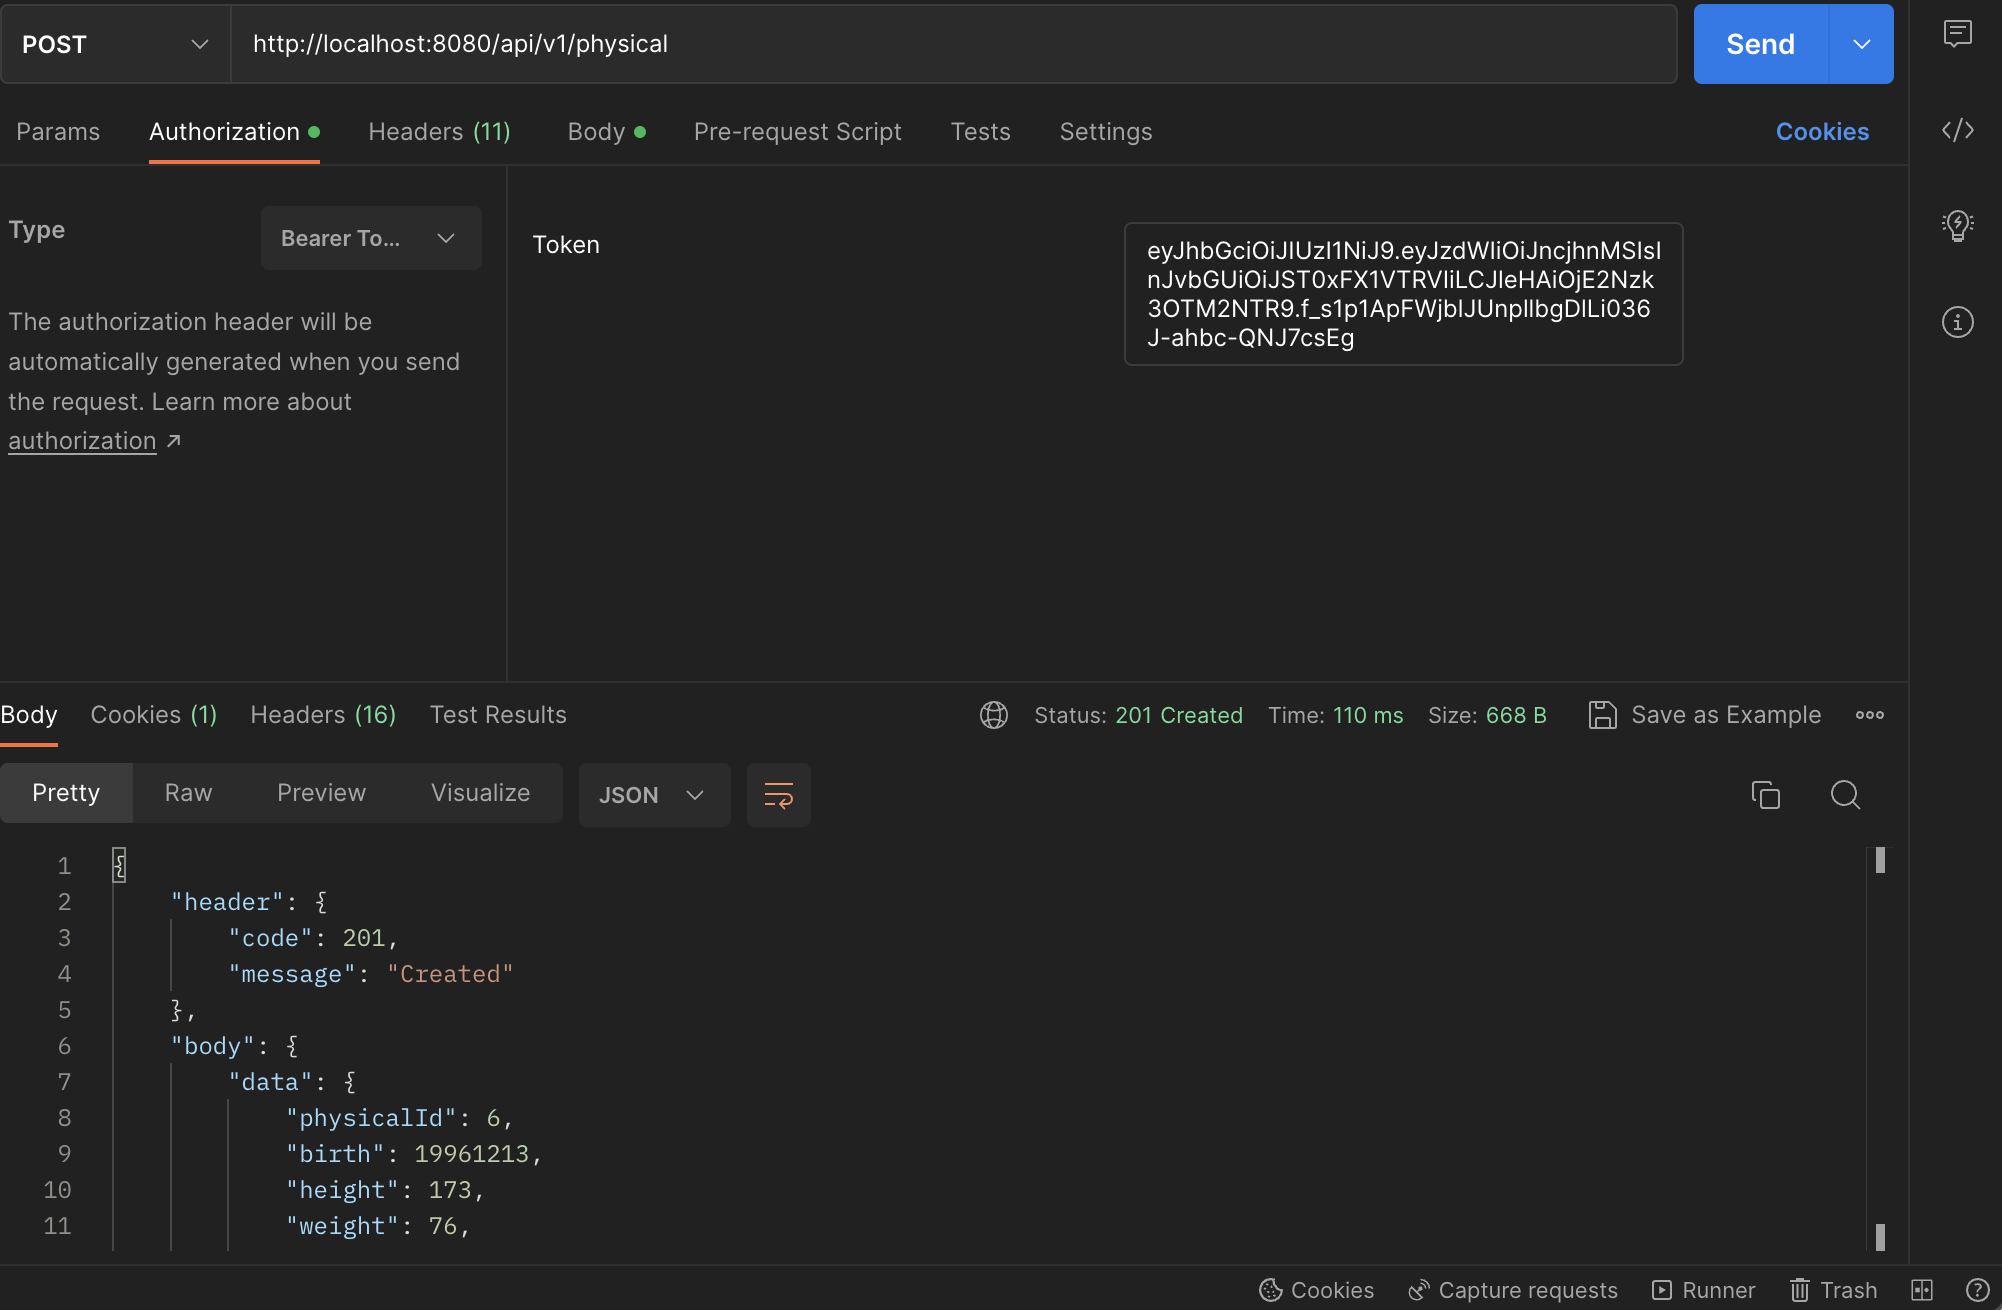
Task: Open the response options ellipsis menu
Action: coord(1869,715)
